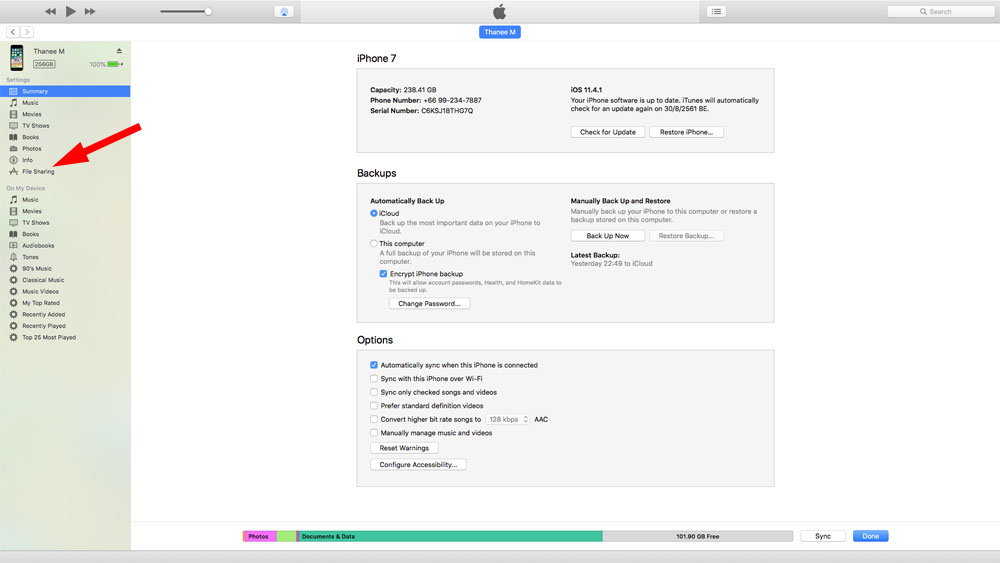1000x563 pixels.
Task: Select Photos in Settings sidebar
Action: tap(31, 149)
